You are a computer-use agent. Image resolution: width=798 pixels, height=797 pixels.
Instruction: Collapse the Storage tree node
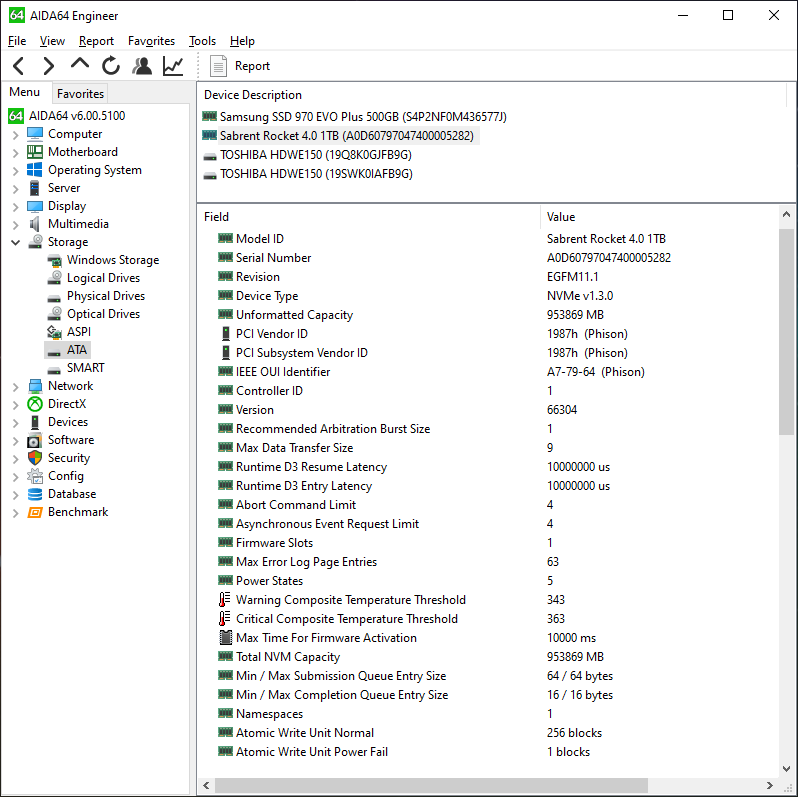pos(15,242)
